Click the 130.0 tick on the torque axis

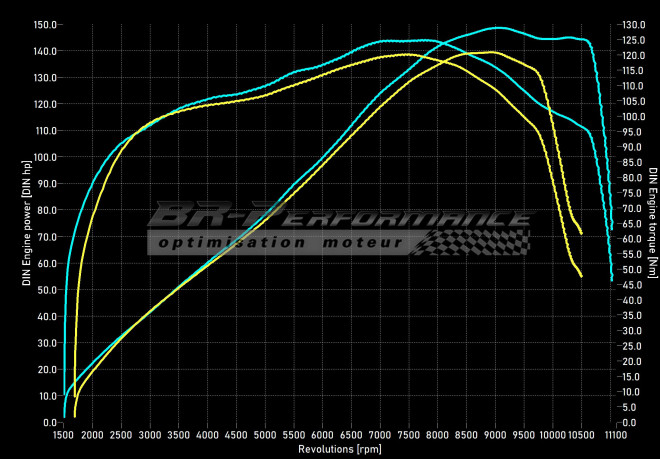632,24
